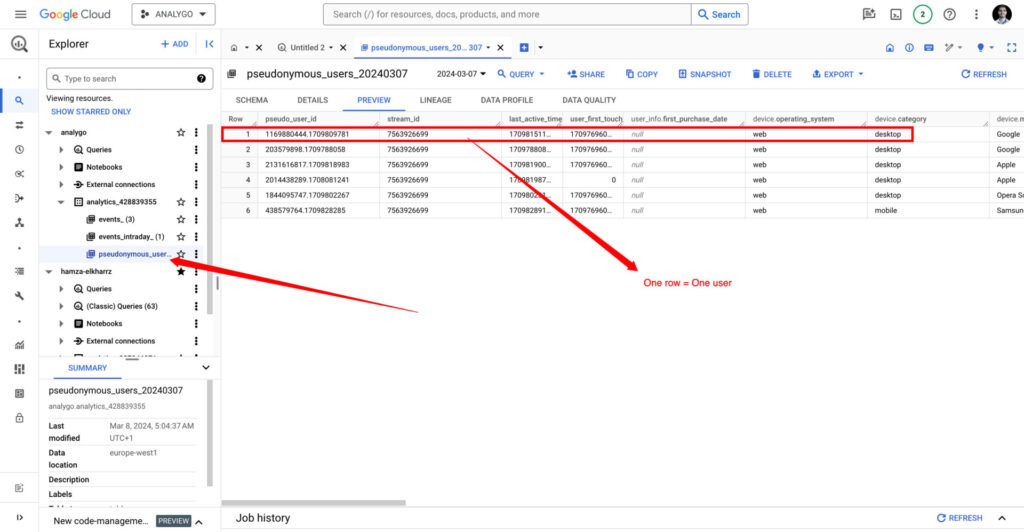Expand the Notebooks node under analygo

coord(61,167)
